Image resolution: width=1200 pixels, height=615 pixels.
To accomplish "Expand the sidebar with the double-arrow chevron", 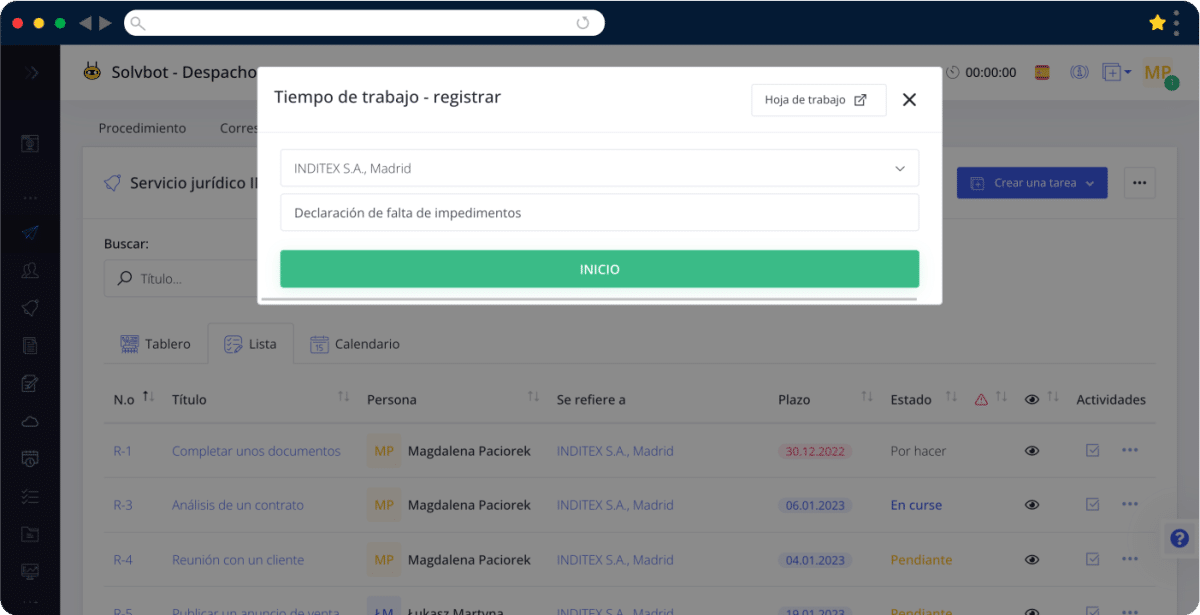I will [x=31, y=72].
